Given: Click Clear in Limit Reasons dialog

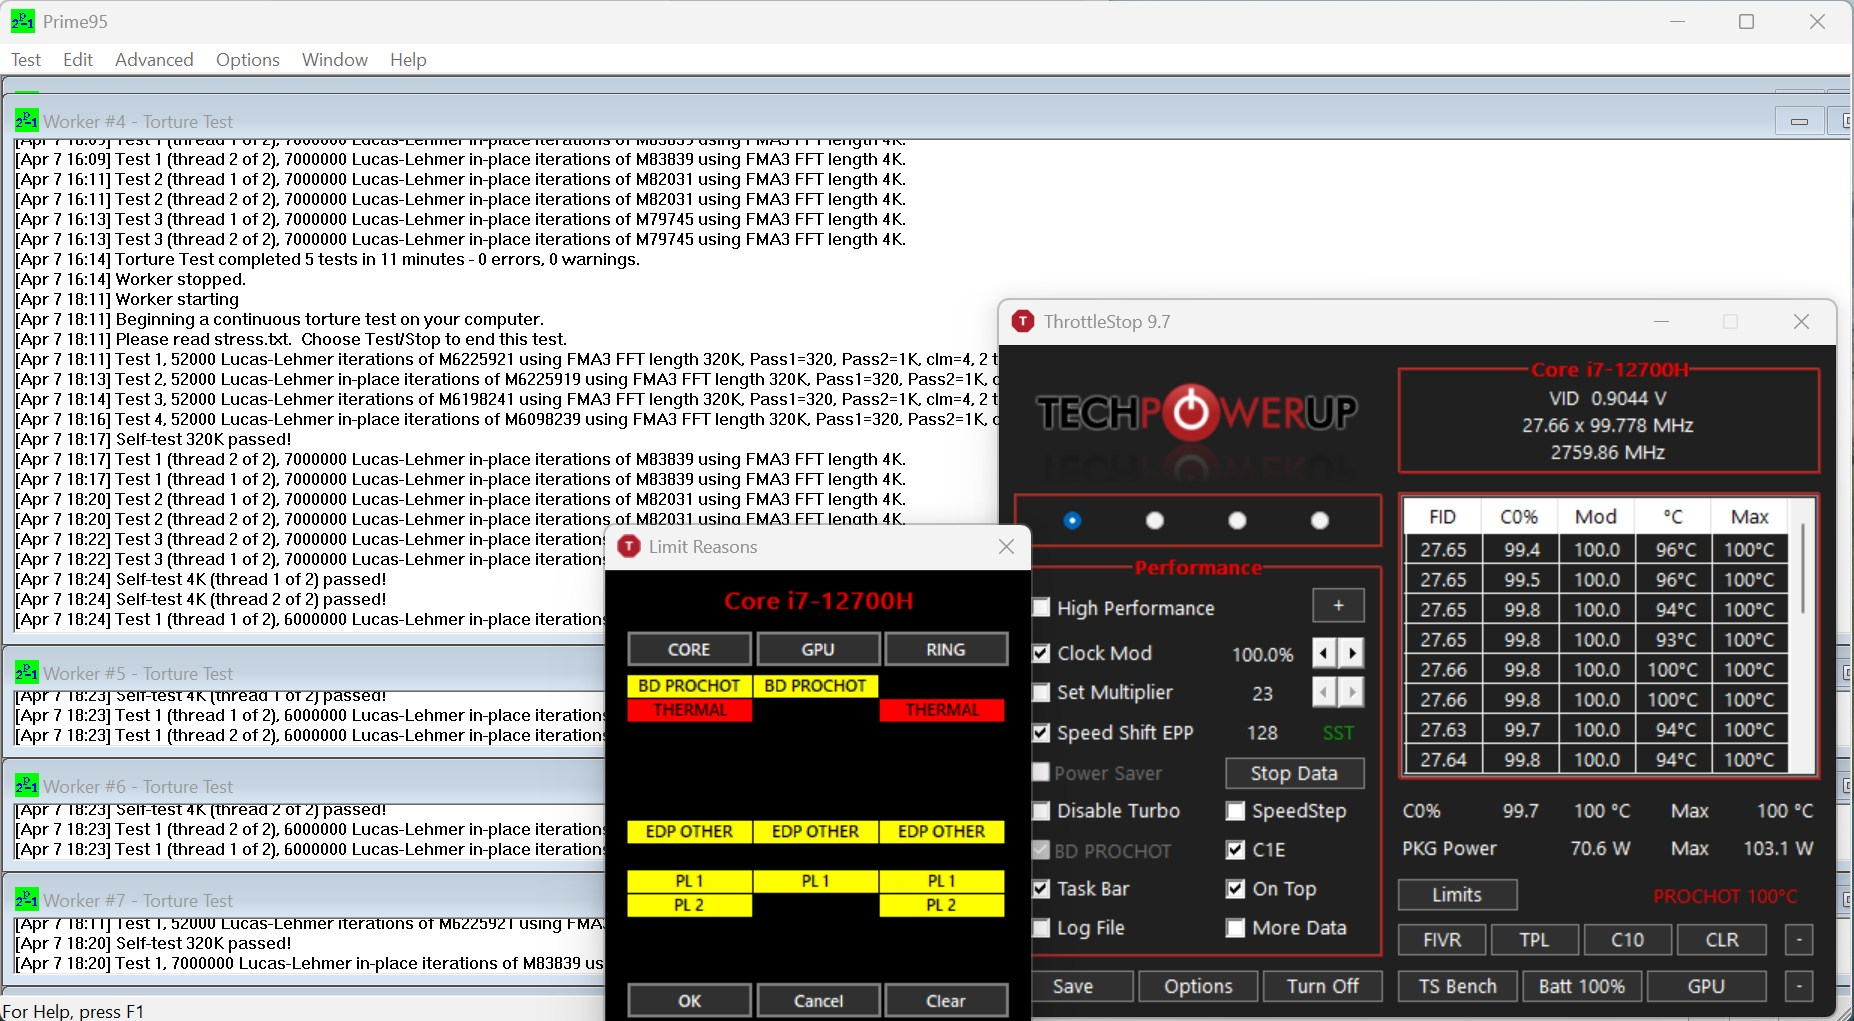Looking at the screenshot, I should (x=946, y=1000).
